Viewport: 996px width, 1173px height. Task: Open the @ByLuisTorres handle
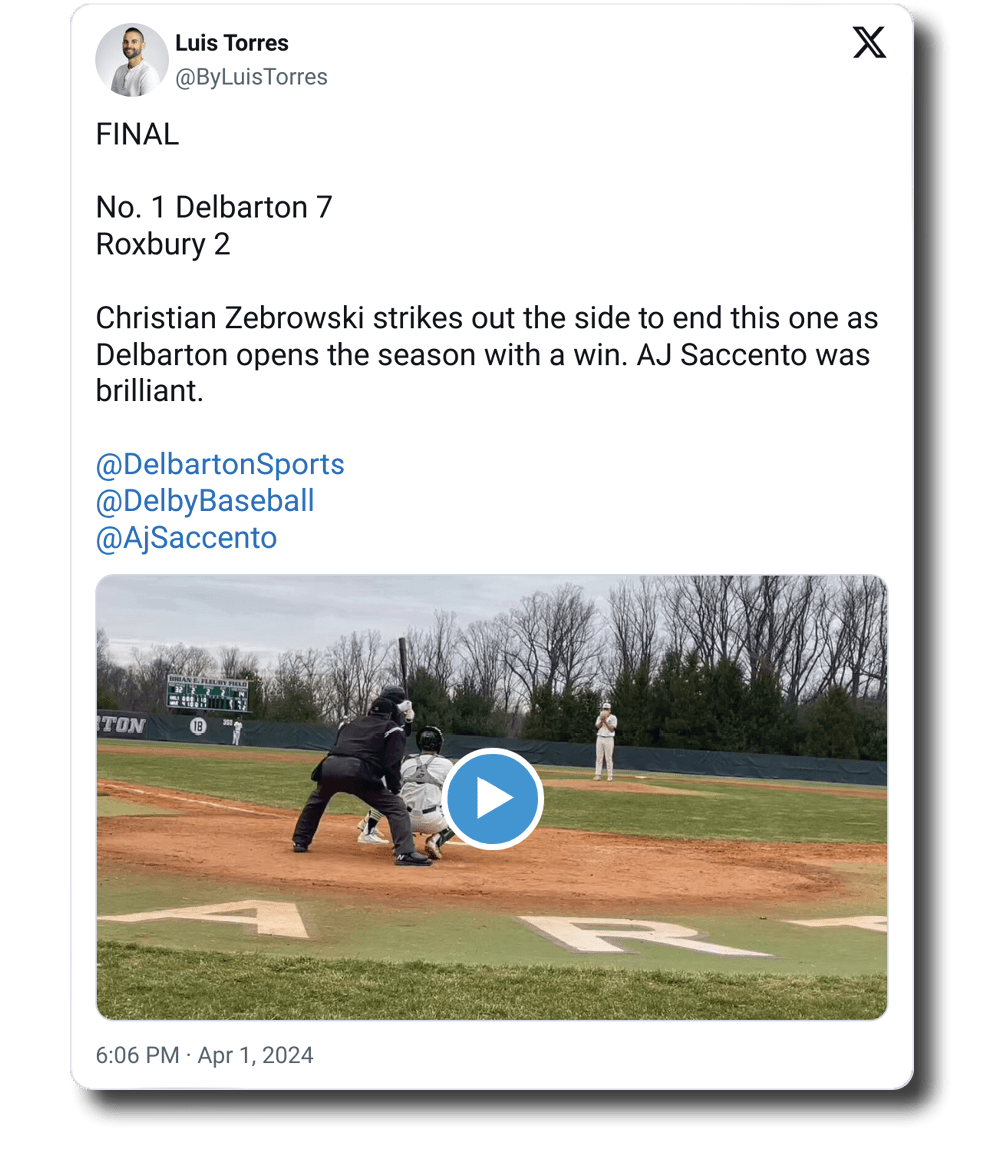click(251, 77)
